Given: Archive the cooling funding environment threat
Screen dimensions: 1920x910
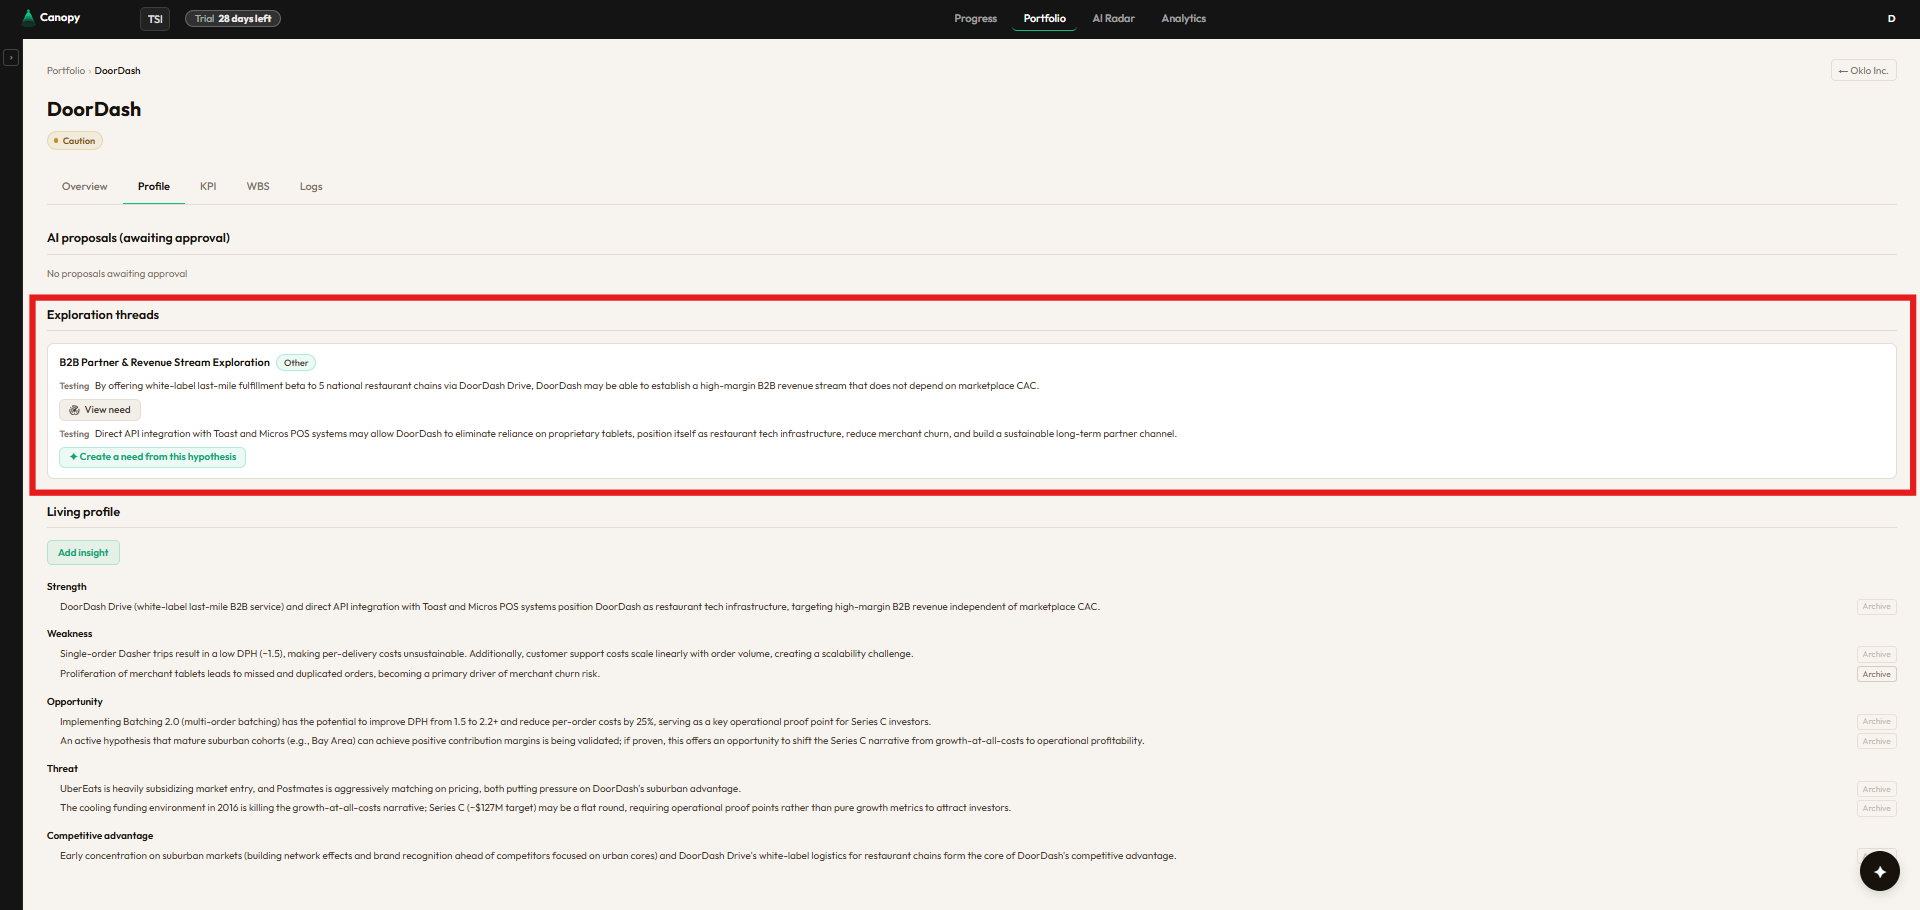Looking at the screenshot, I should tap(1876, 809).
